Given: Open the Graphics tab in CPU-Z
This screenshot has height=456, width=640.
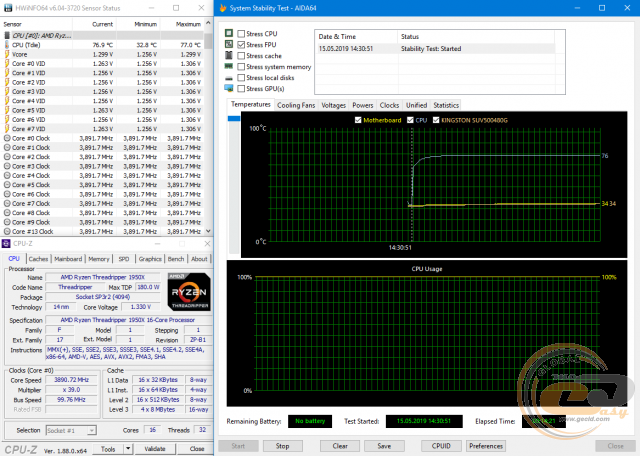Looking at the screenshot, I should pyautogui.click(x=150, y=259).
